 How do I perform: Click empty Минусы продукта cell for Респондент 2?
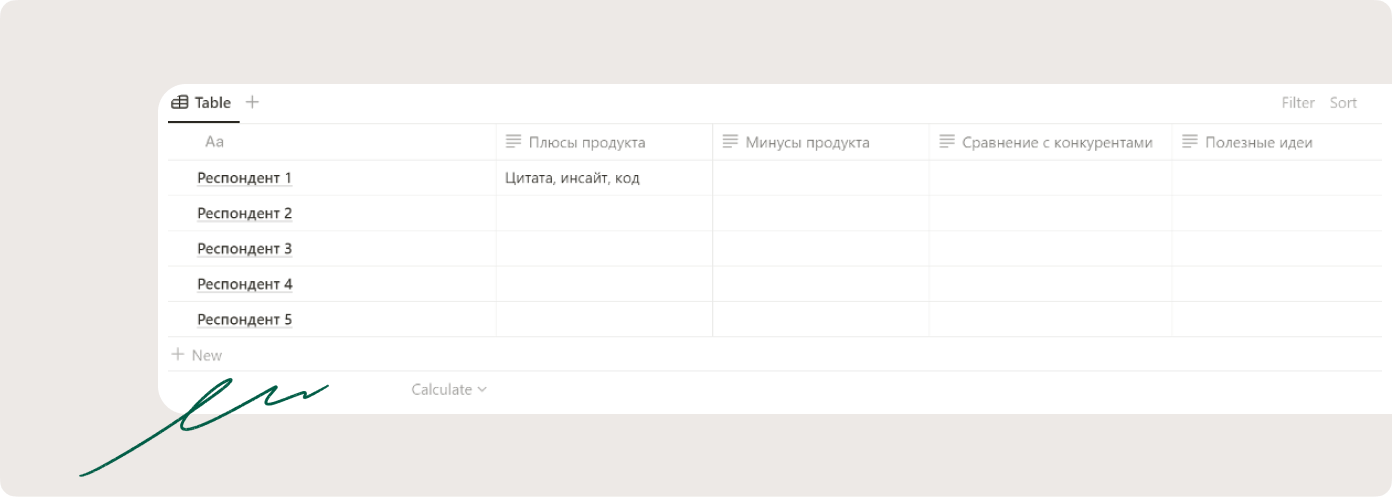coord(821,213)
